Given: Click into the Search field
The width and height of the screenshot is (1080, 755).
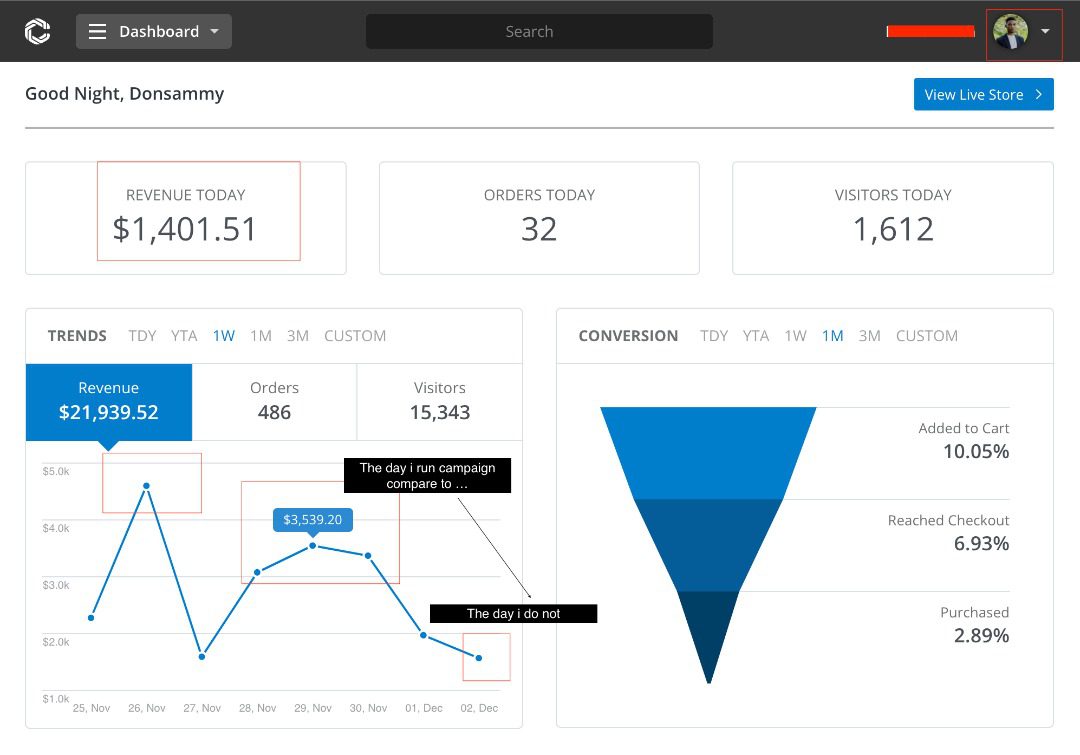Looking at the screenshot, I should point(539,31).
